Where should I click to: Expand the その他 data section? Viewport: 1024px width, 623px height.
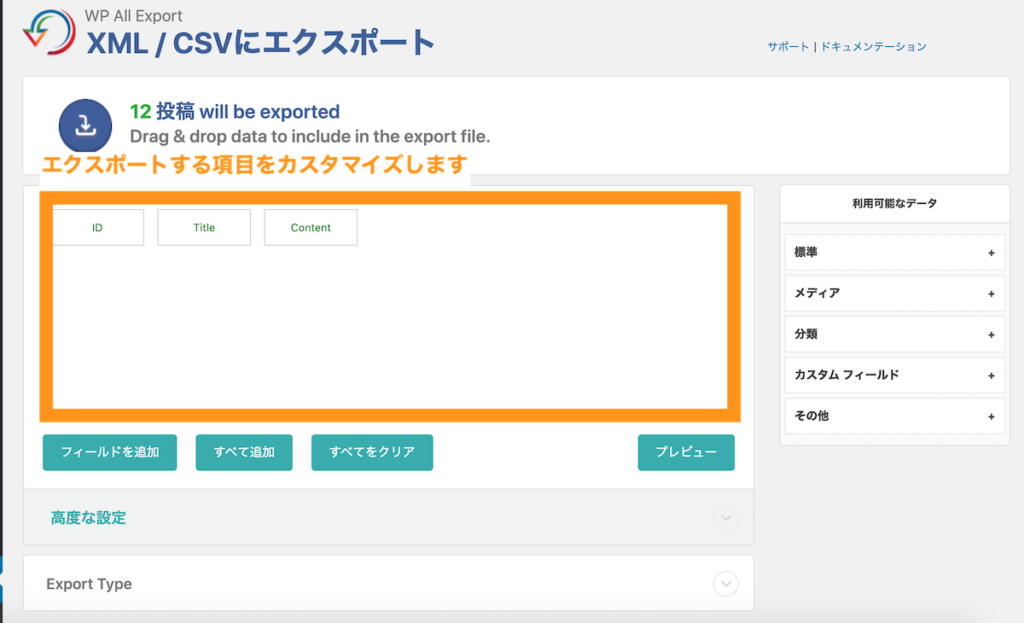click(893, 416)
